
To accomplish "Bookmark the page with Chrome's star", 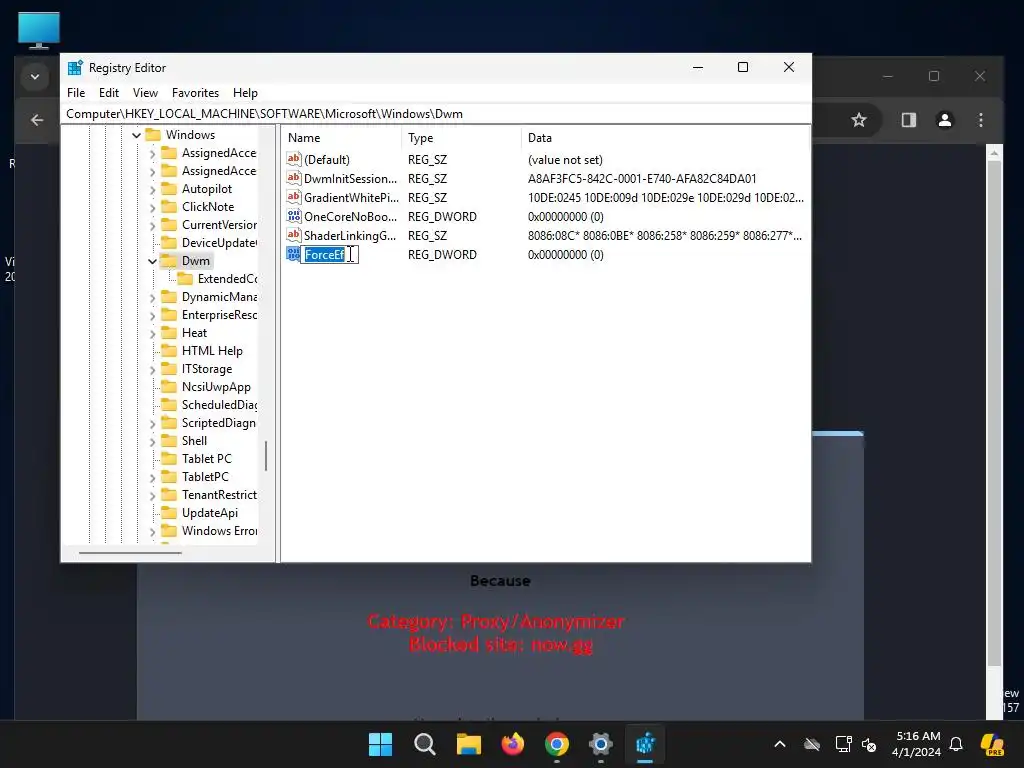I will click(859, 120).
